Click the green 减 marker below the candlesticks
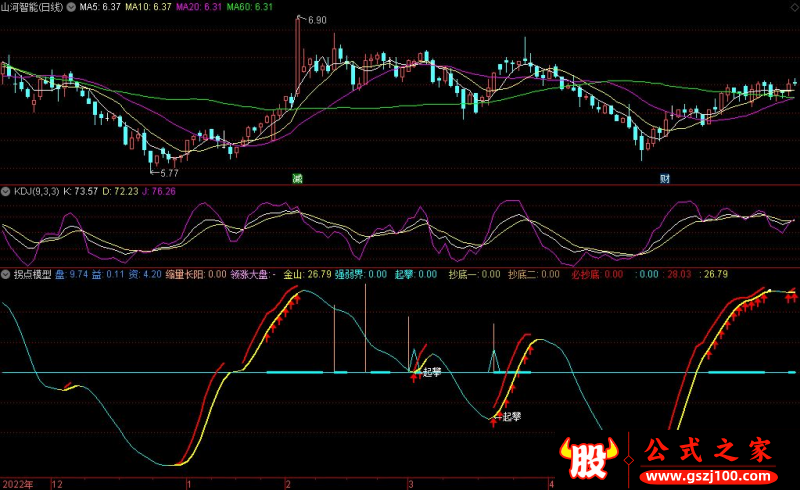This screenshot has height=490, width=800. click(x=297, y=178)
